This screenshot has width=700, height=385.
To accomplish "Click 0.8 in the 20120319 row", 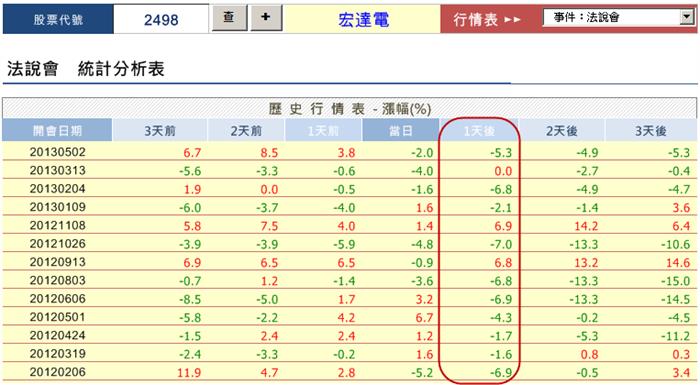I will tap(589, 355).
